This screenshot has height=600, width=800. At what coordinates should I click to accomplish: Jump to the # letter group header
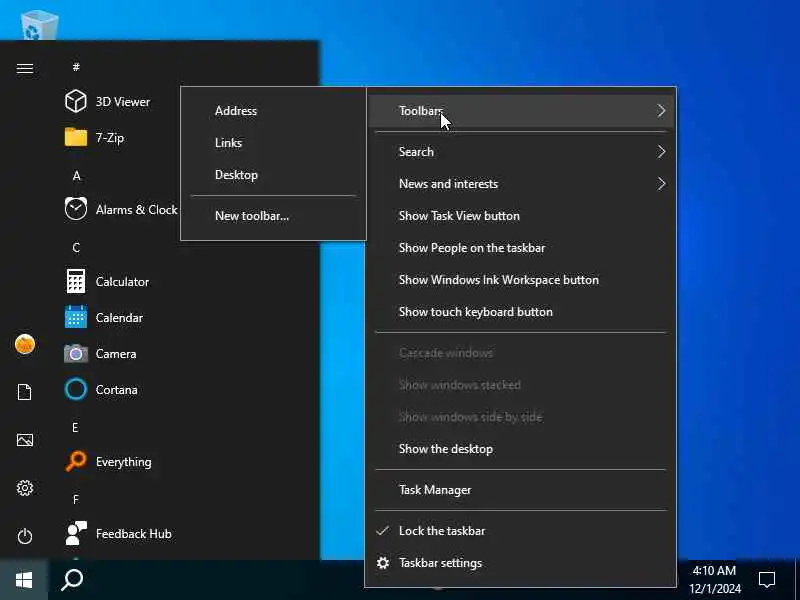[76, 67]
